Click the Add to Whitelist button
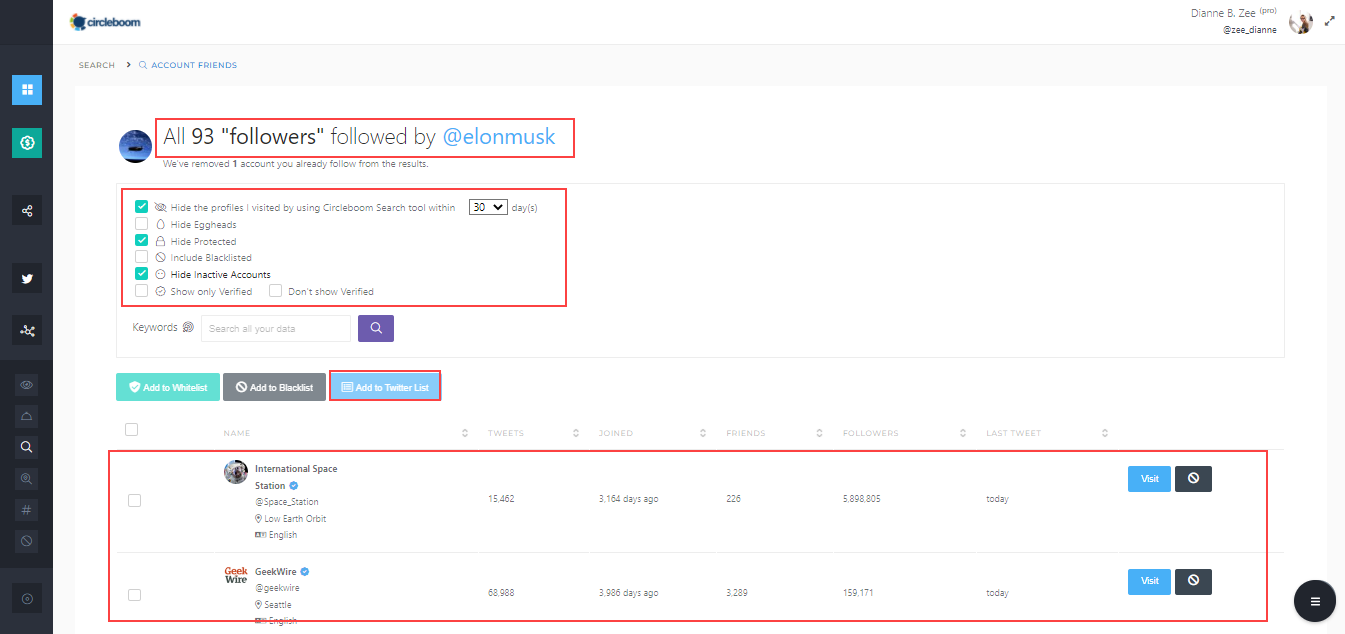The width and height of the screenshot is (1345, 634). click(167, 387)
